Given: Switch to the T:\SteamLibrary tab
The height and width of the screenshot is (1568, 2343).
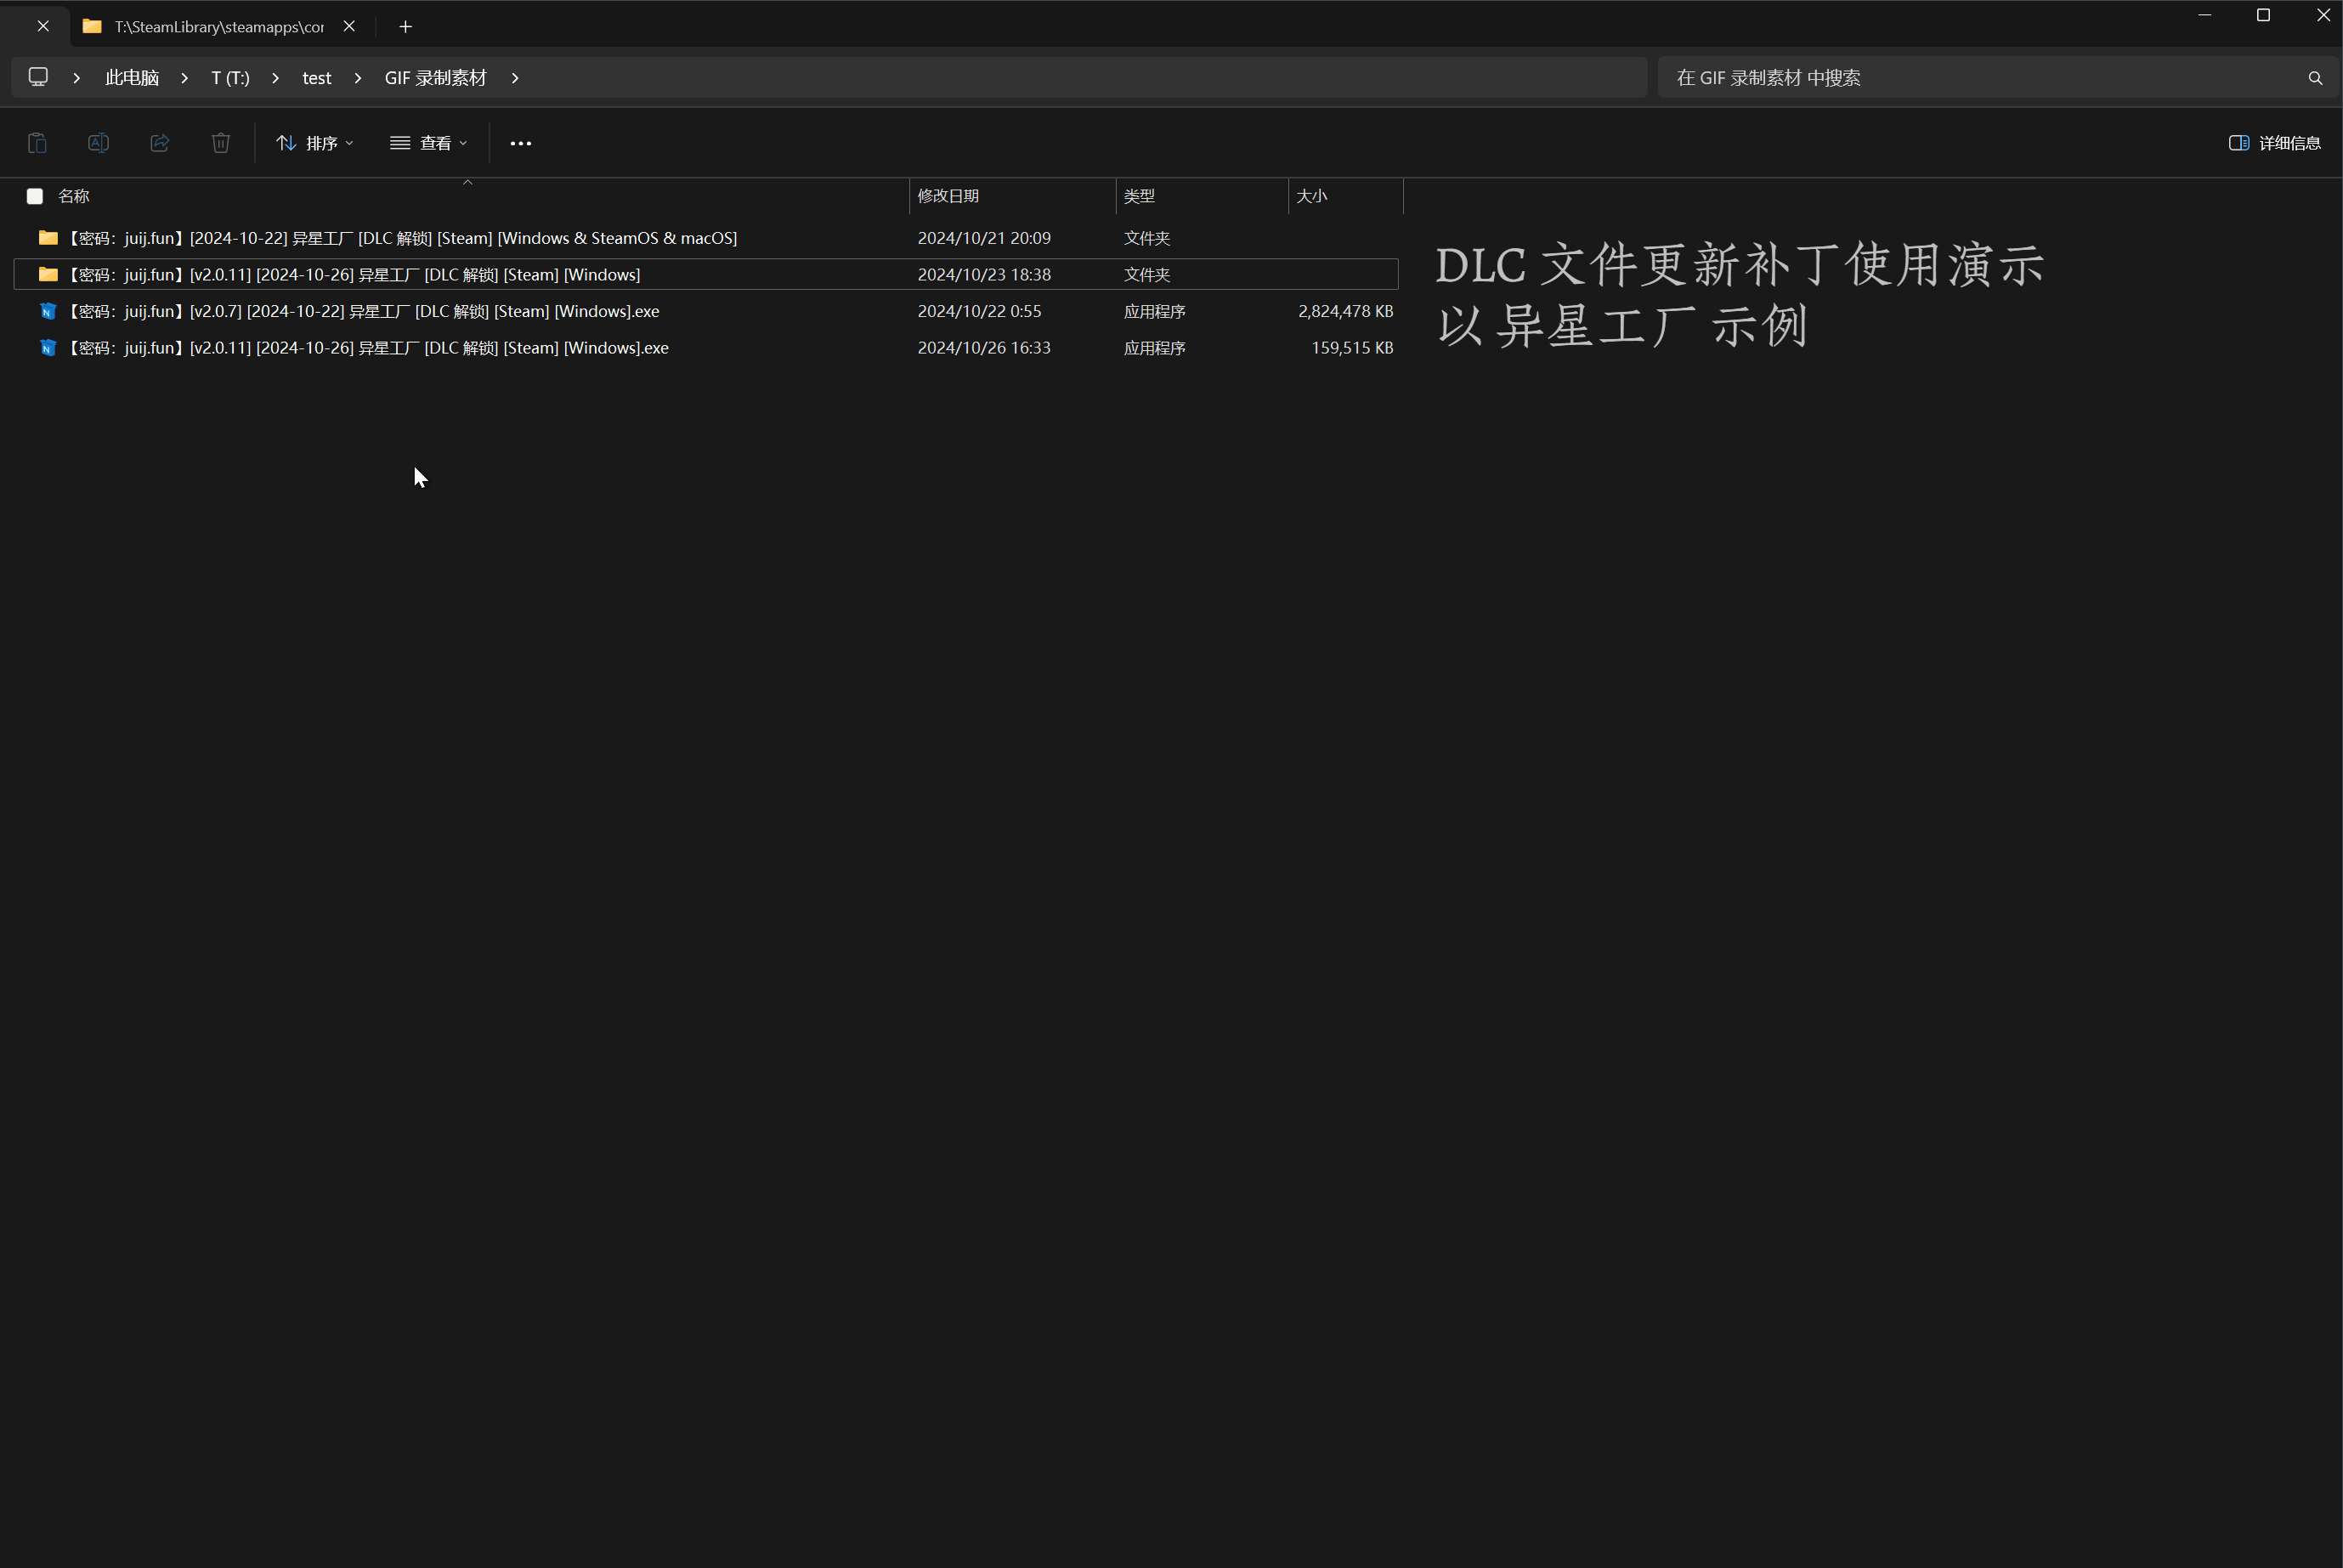Looking at the screenshot, I should coord(218,27).
